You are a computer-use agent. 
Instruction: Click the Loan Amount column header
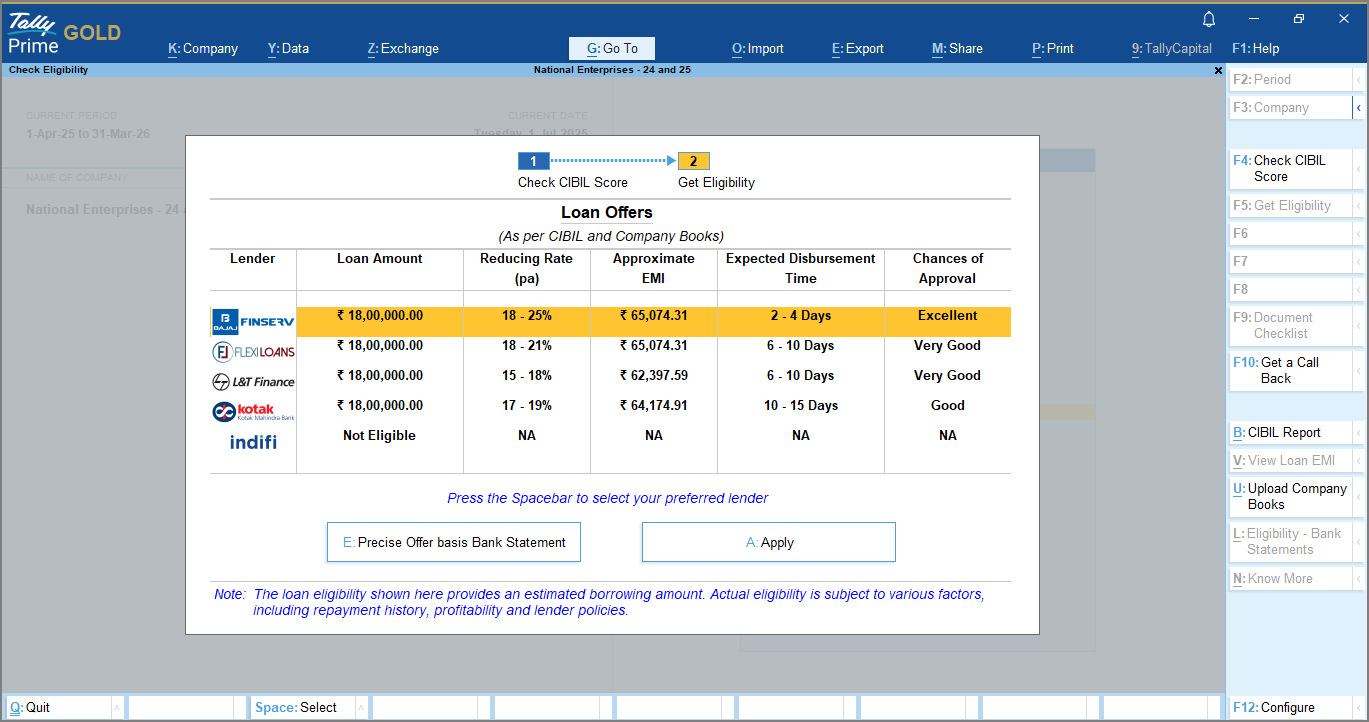click(x=379, y=258)
